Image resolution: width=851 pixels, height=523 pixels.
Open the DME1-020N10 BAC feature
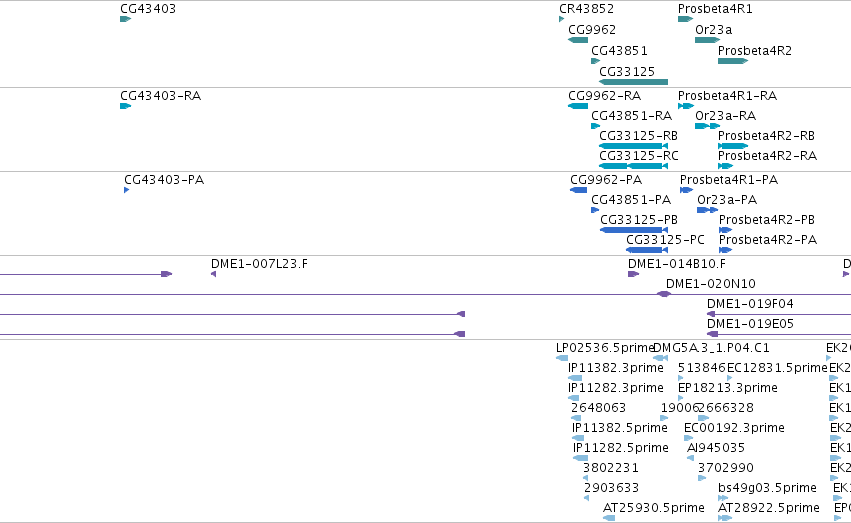(664, 294)
